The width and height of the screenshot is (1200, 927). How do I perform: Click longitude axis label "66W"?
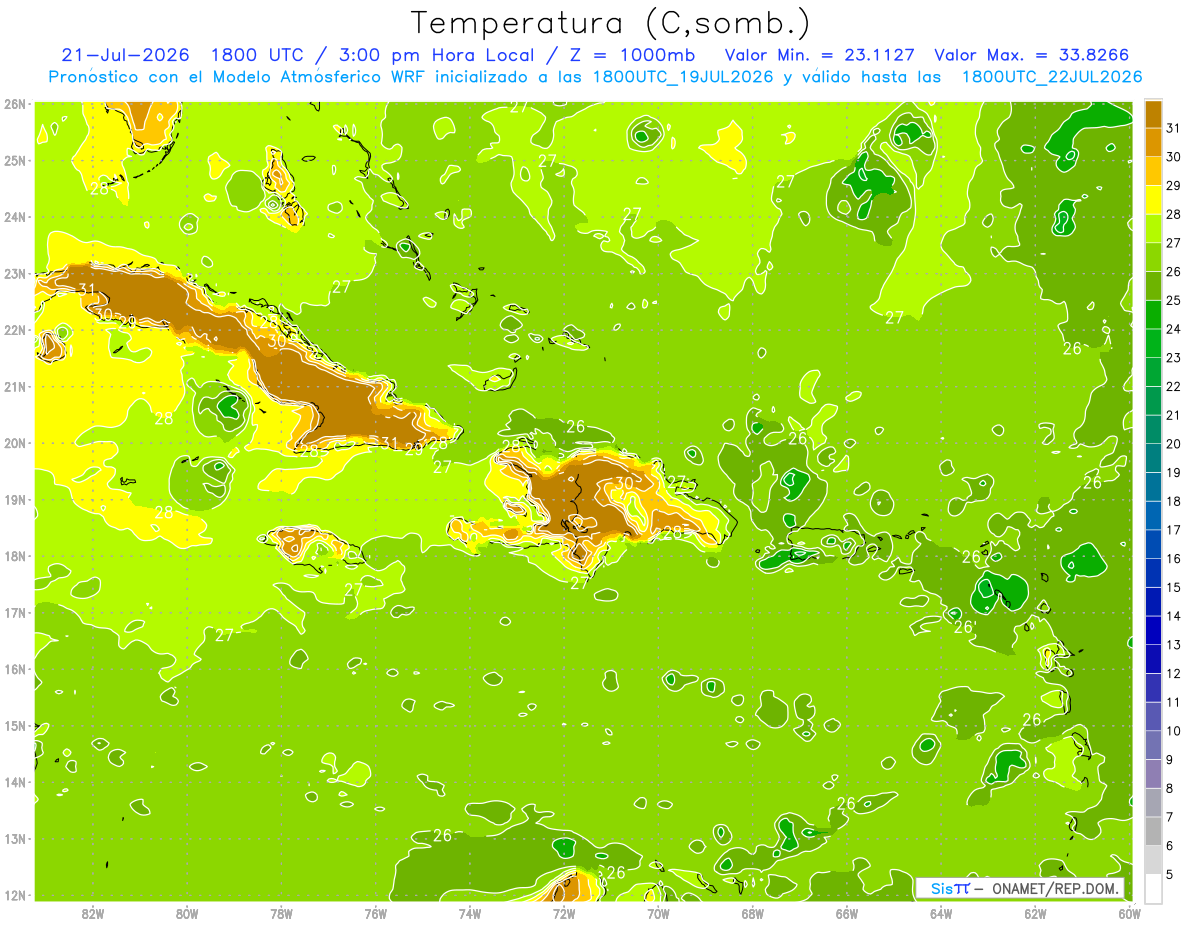pyautogui.click(x=847, y=913)
